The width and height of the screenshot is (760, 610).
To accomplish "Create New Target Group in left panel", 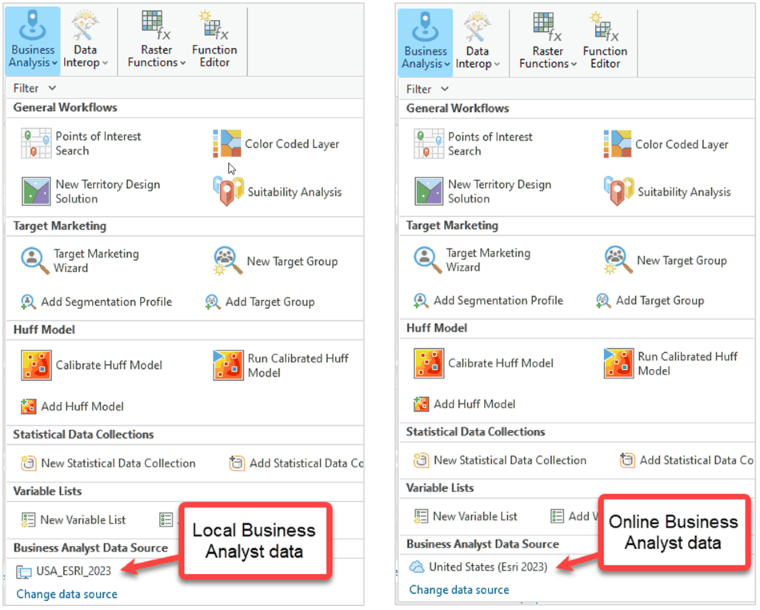I will (x=275, y=261).
